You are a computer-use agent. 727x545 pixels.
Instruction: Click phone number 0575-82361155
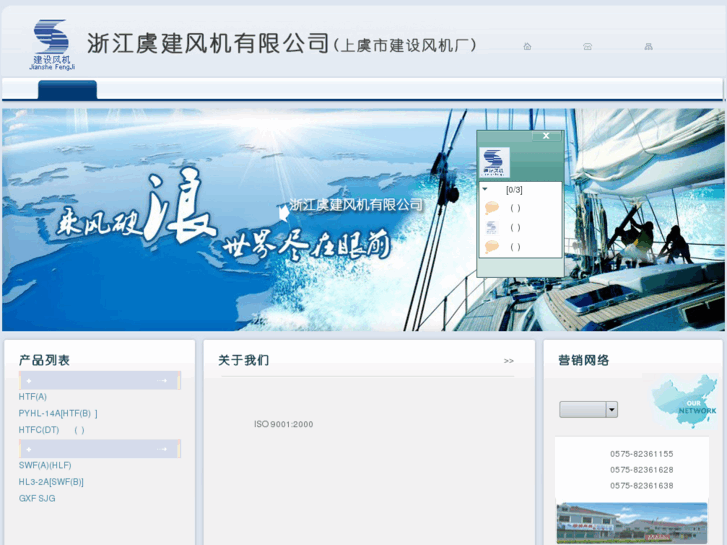click(x=642, y=454)
